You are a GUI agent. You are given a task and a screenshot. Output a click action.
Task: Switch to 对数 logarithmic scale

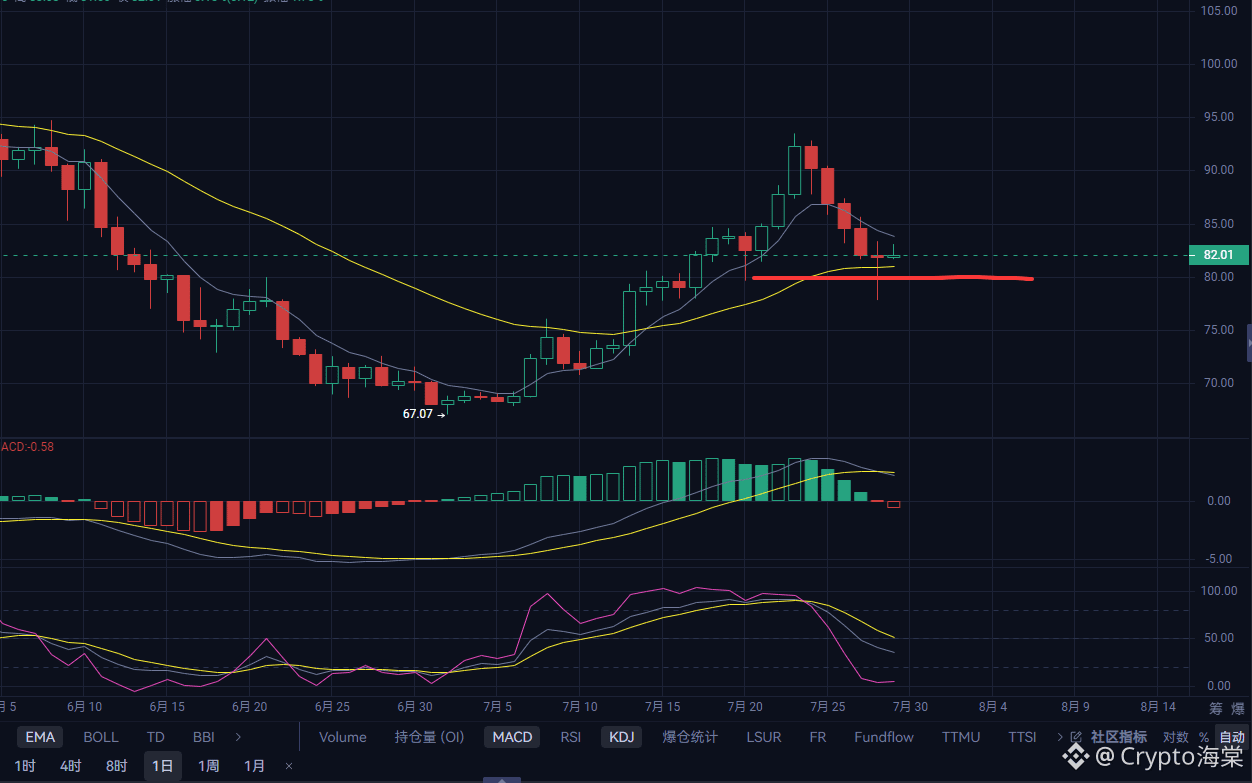tap(1176, 737)
